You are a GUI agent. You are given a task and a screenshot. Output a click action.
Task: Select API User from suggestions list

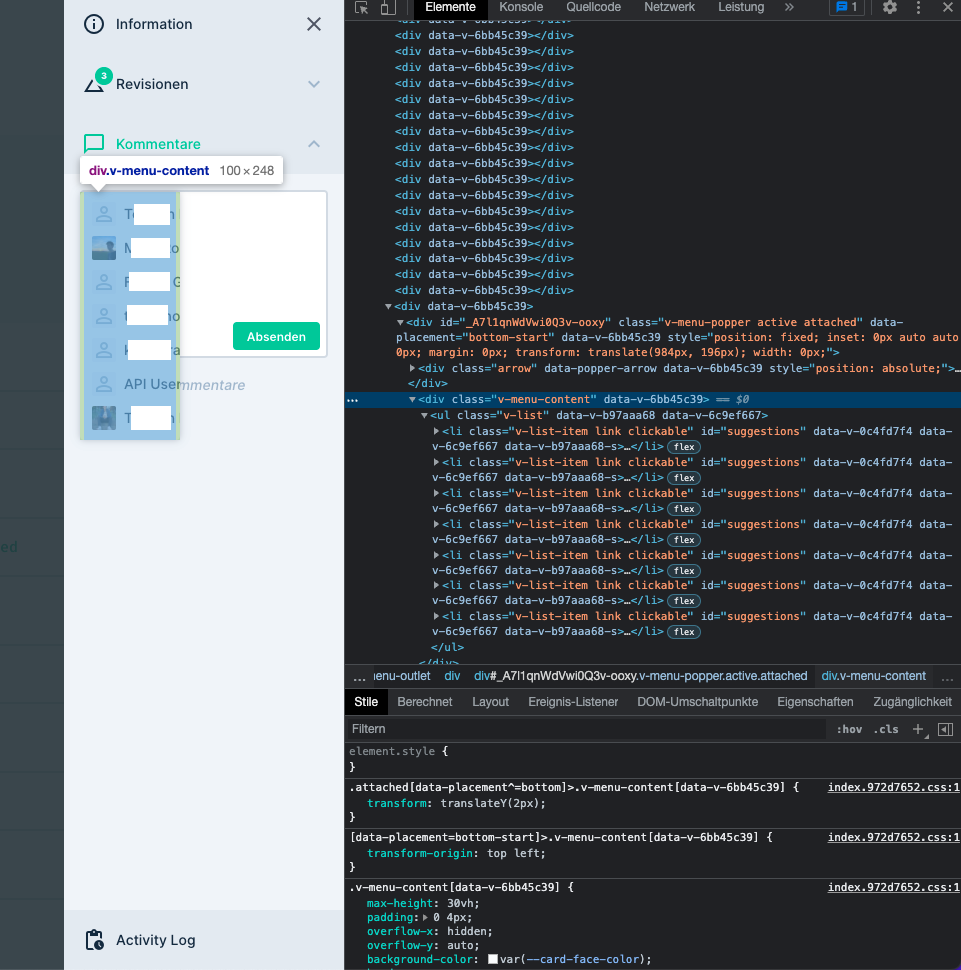coord(130,384)
